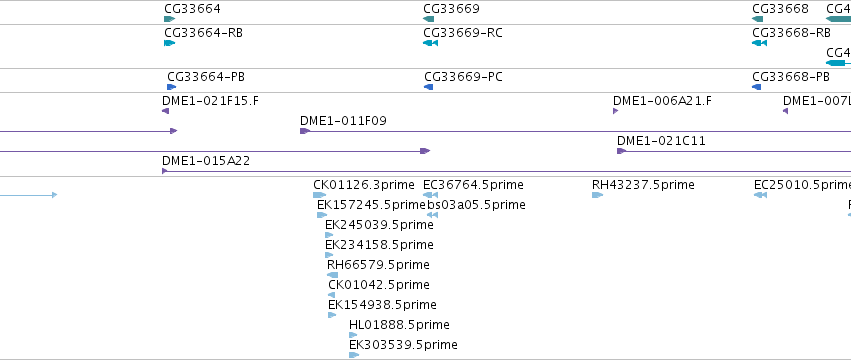Select the CK01126.3prime EST glyph
The width and height of the screenshot is (851, 360).
(x=320, y=195)
